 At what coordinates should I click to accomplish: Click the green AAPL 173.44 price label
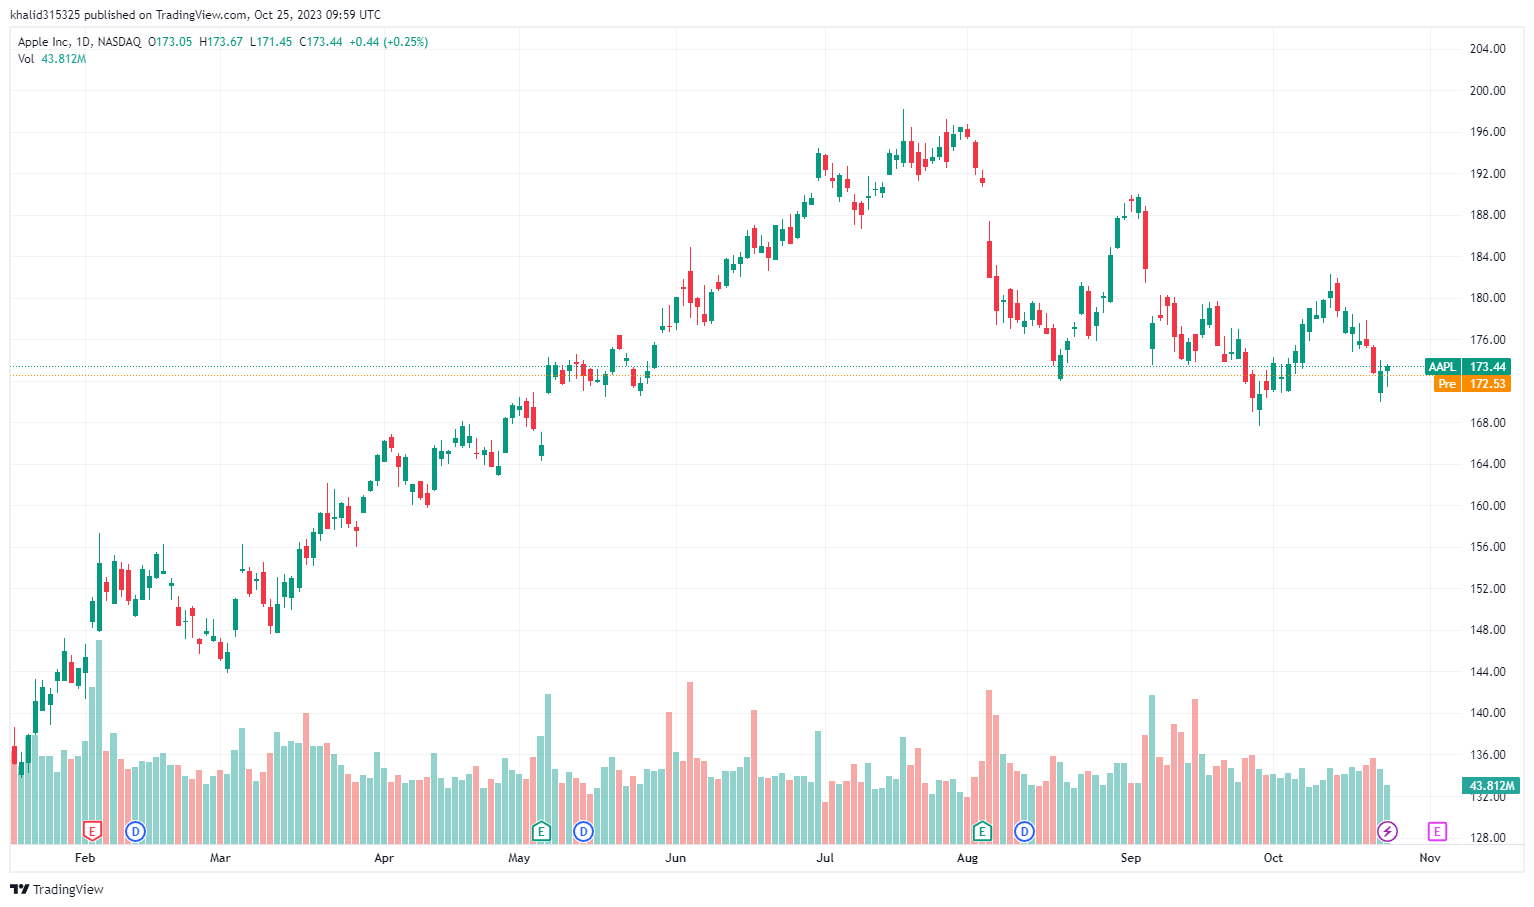(1467, 367)
